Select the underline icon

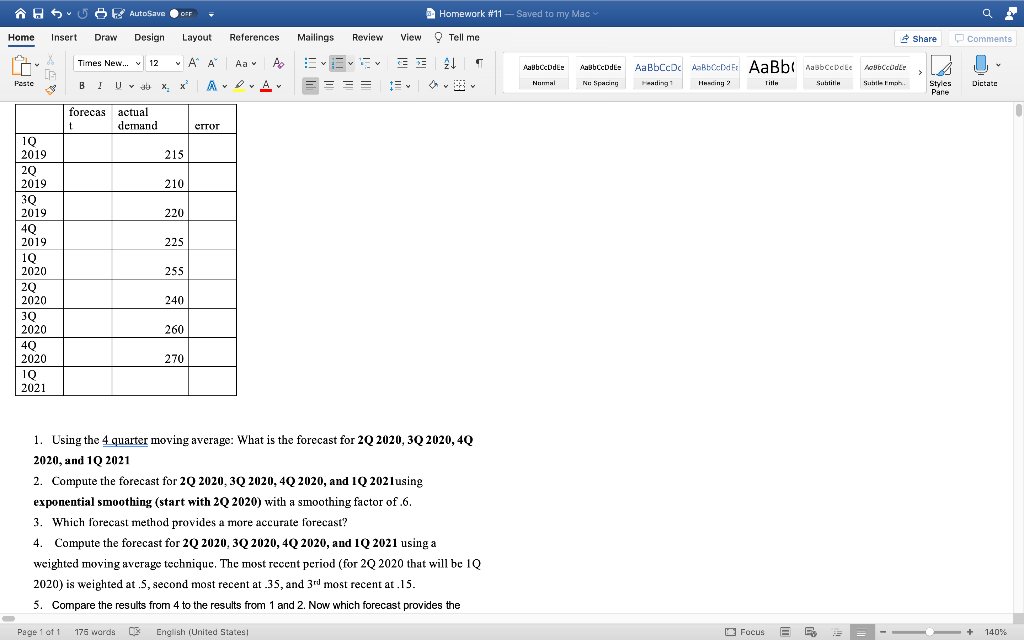[x=118, y=85]
